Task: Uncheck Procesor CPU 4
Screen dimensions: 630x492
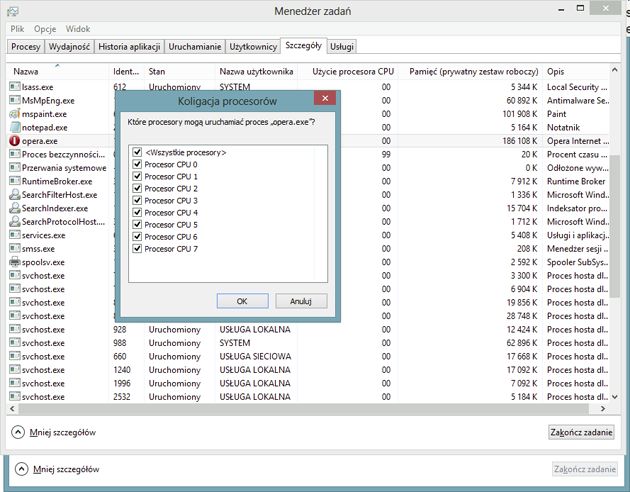Action: [137, 212]
